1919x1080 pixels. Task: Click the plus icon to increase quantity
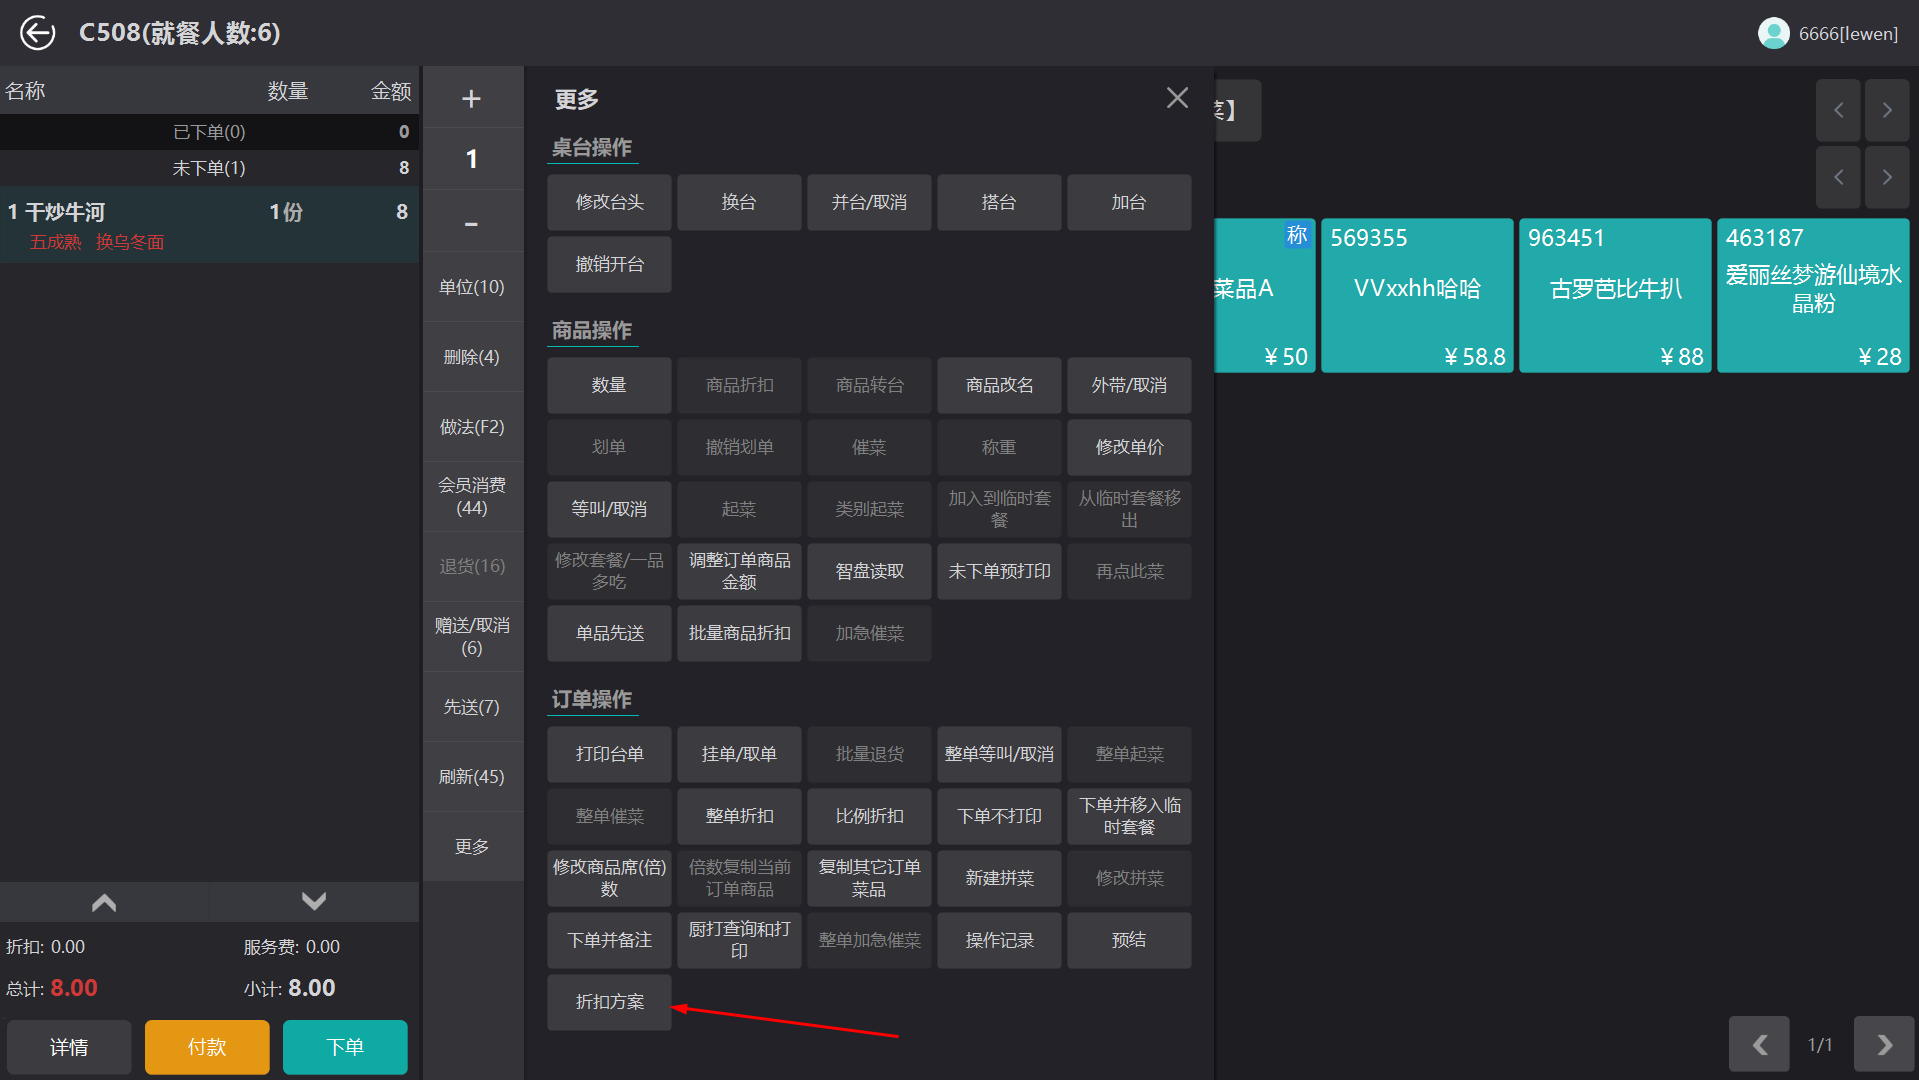[x=471, y=97]
